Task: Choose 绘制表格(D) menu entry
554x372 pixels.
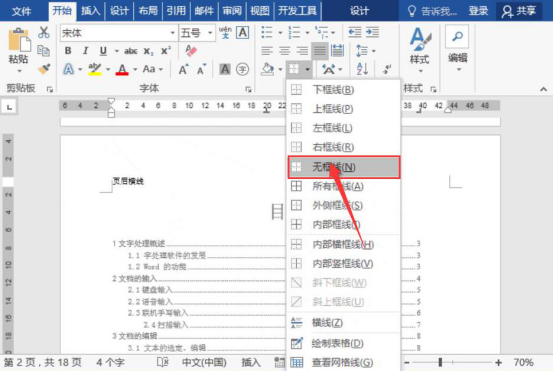Action: 344,343
